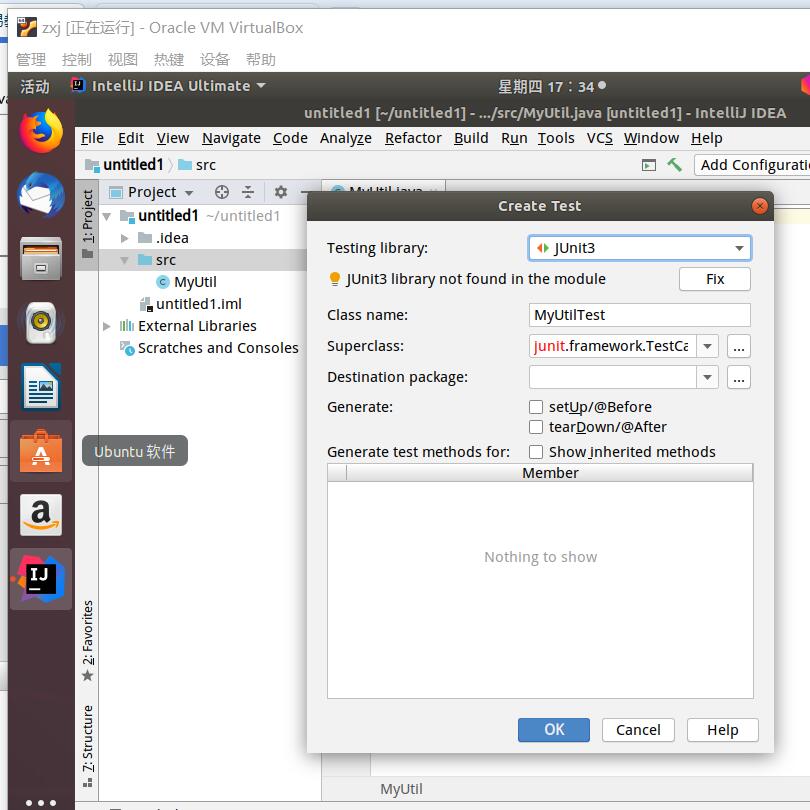The height and width of the screenshot is (810, 810).
Task: Click the Fix button for JUnit3 library
Action: tap(714, 279)
